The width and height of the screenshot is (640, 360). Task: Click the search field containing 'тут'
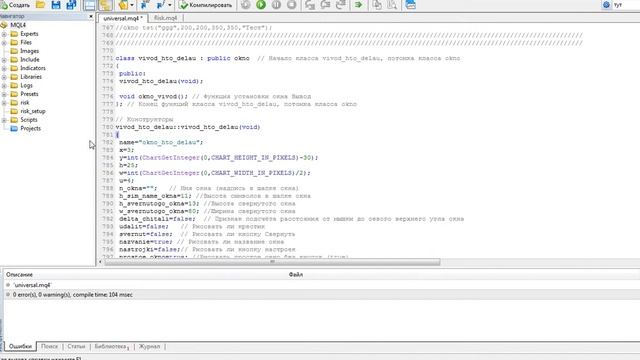626,5
